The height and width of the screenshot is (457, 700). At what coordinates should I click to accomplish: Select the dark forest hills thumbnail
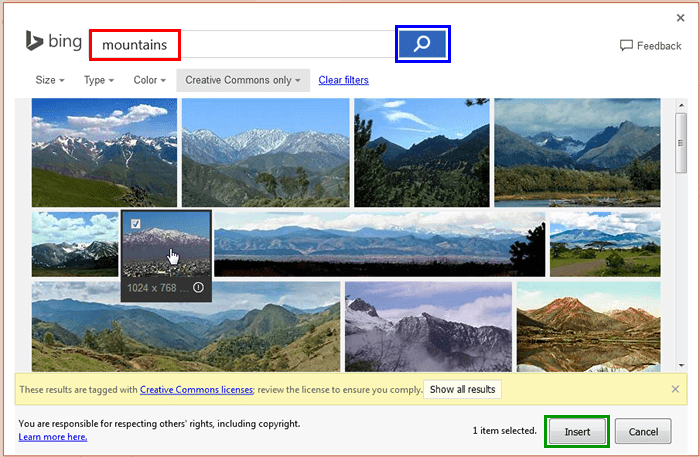pos(422,153)
